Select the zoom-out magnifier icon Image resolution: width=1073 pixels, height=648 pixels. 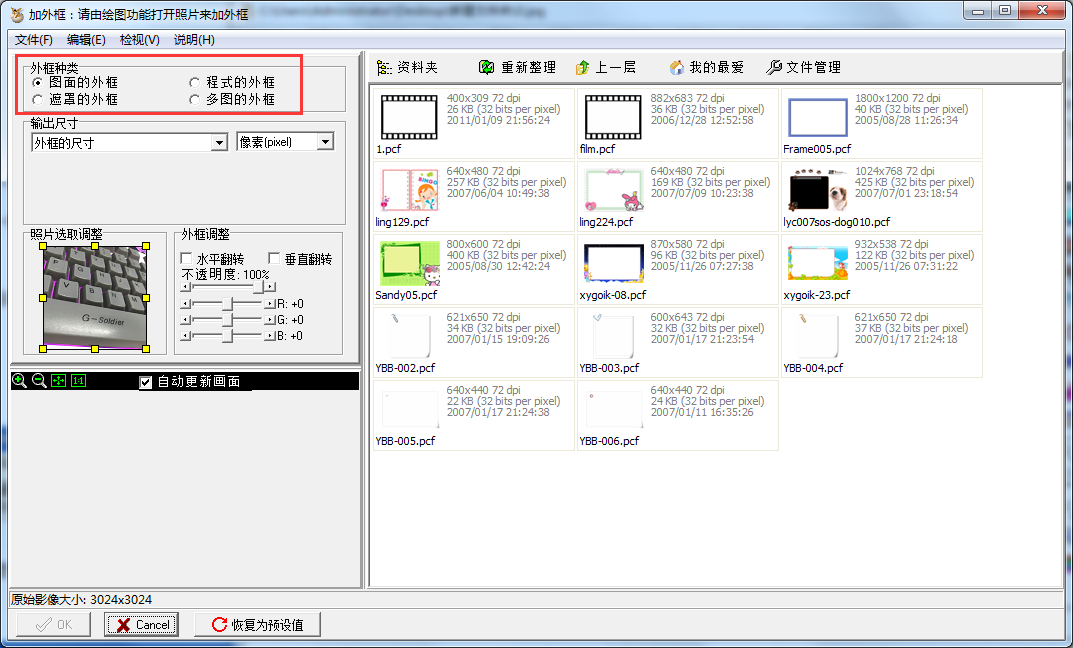click(x=36, y=380)
